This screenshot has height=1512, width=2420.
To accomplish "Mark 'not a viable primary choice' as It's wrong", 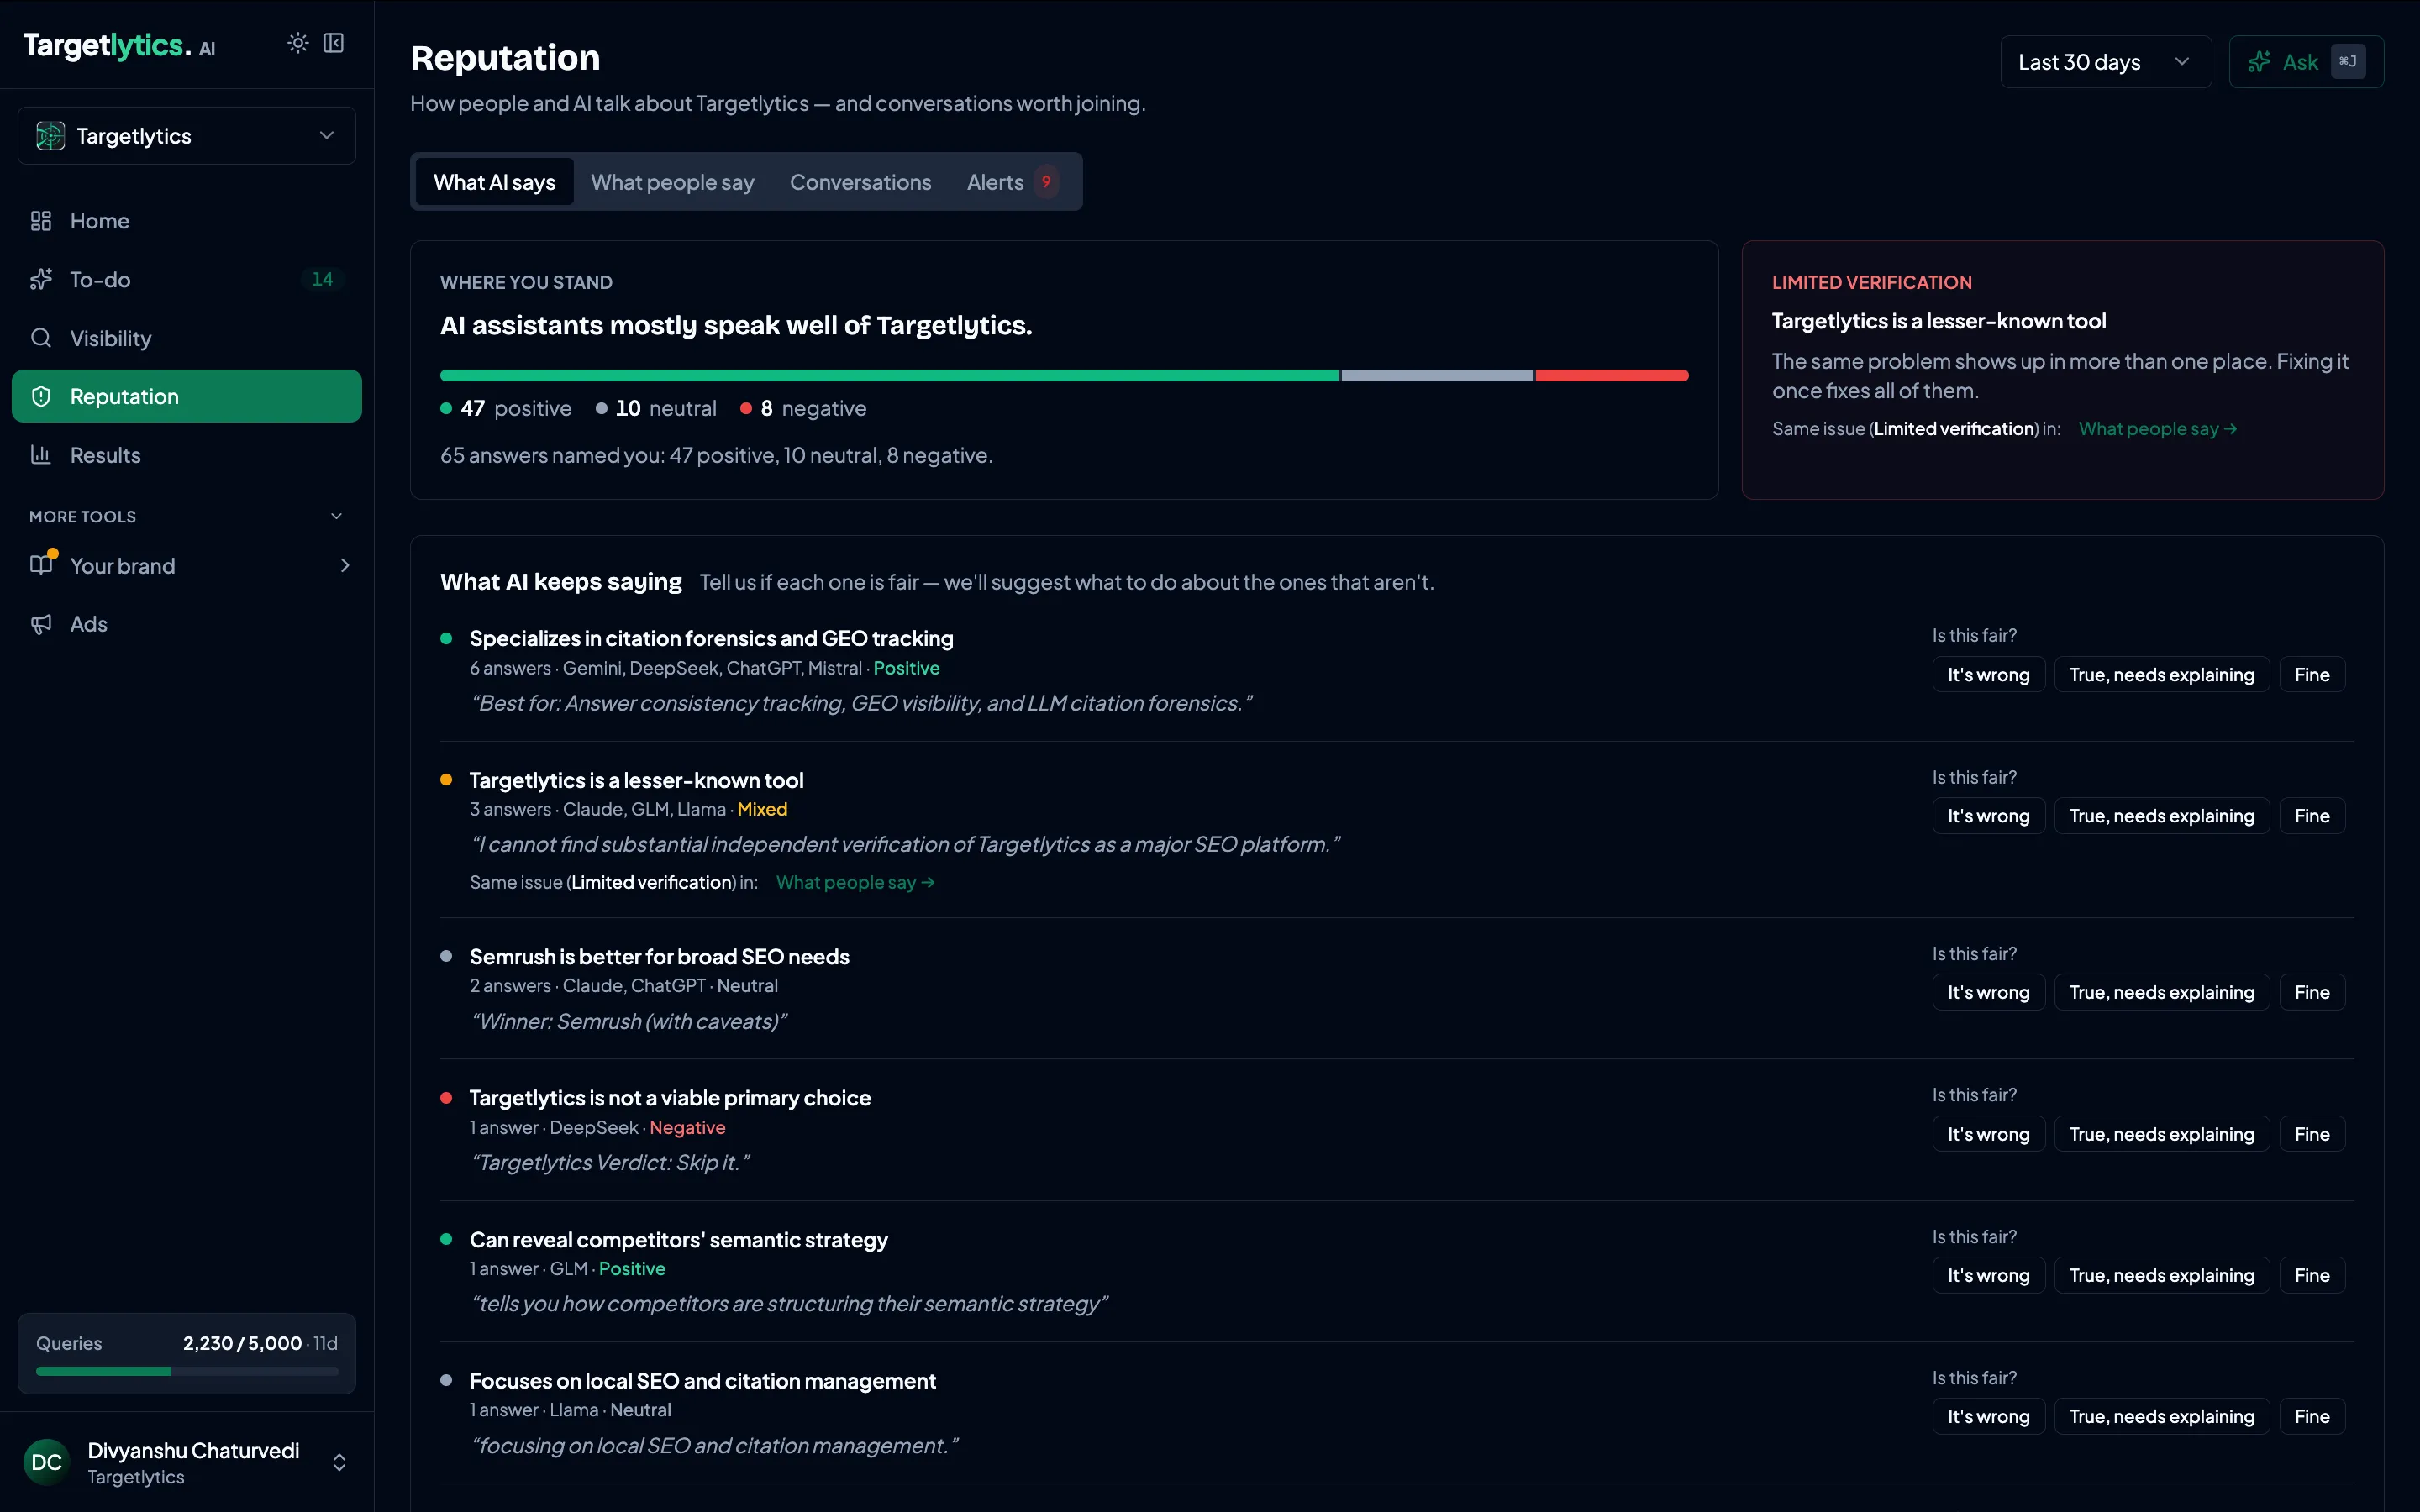I will pos(1988,1134).
